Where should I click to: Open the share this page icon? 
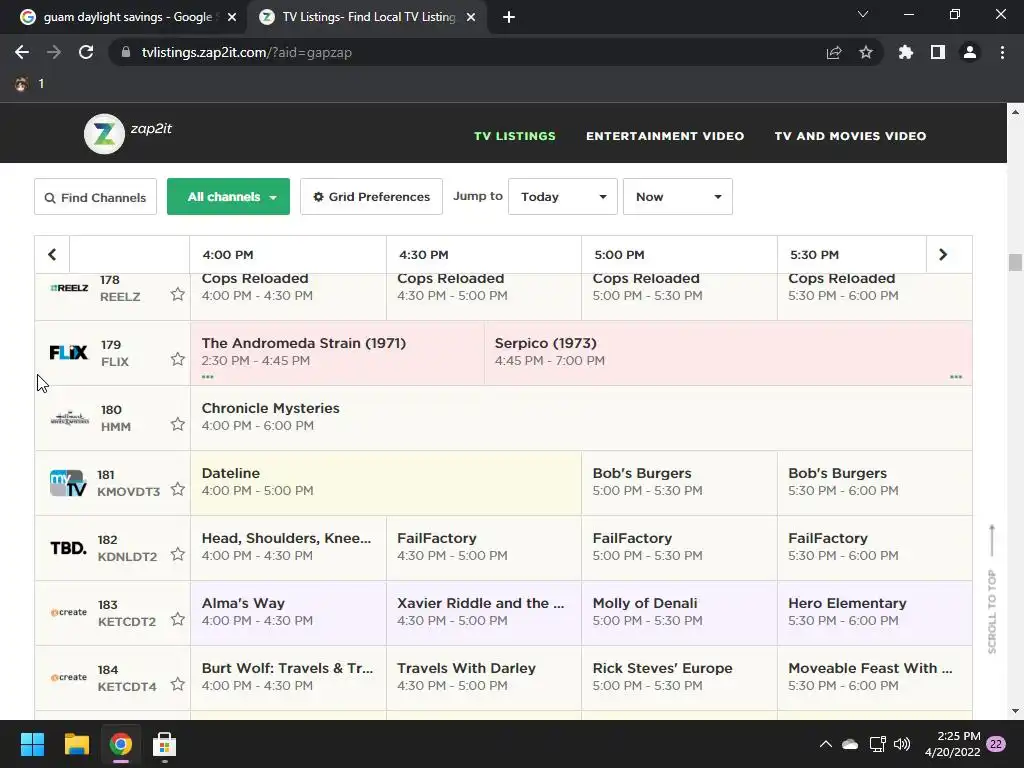tap(834, 52)
